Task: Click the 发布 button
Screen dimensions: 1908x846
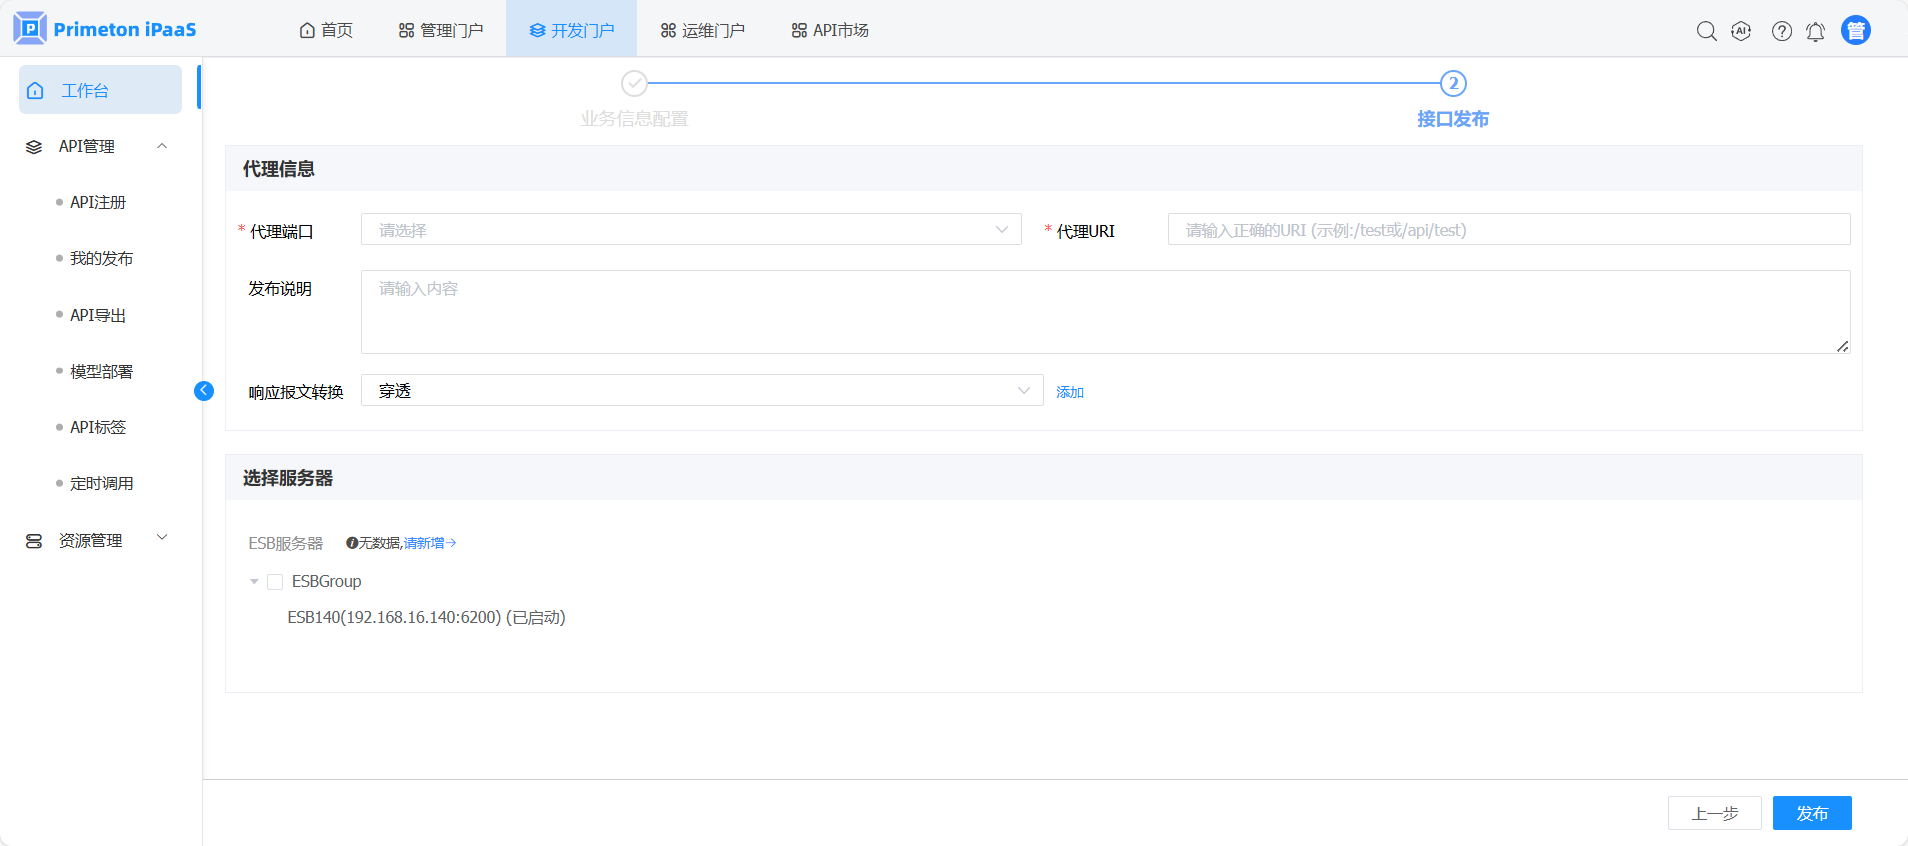Action: [x=1811, y=813]
